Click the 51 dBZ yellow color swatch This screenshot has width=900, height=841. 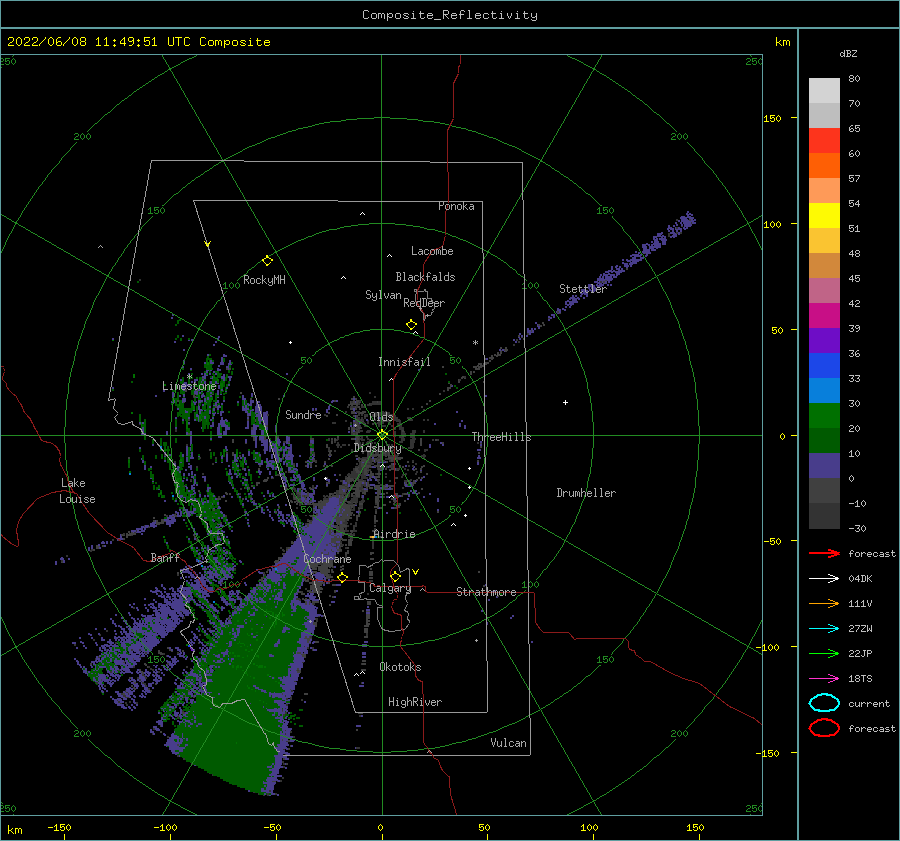824,216
